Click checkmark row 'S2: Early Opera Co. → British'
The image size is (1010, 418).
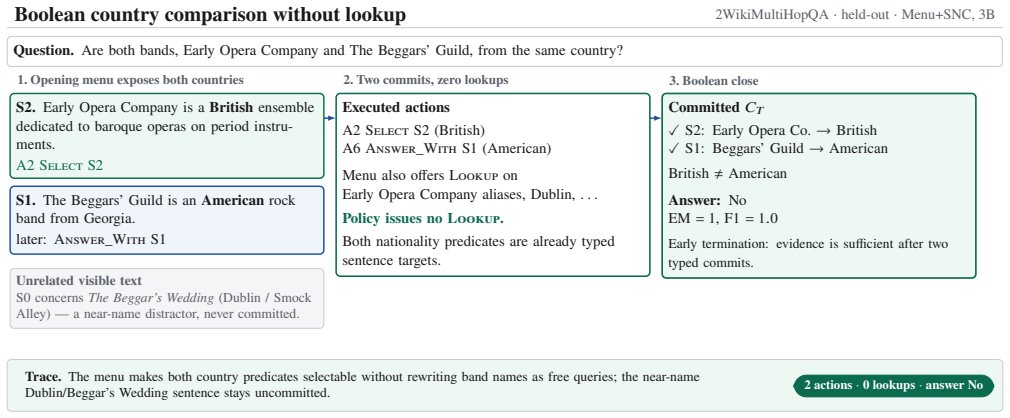[772, 131]
